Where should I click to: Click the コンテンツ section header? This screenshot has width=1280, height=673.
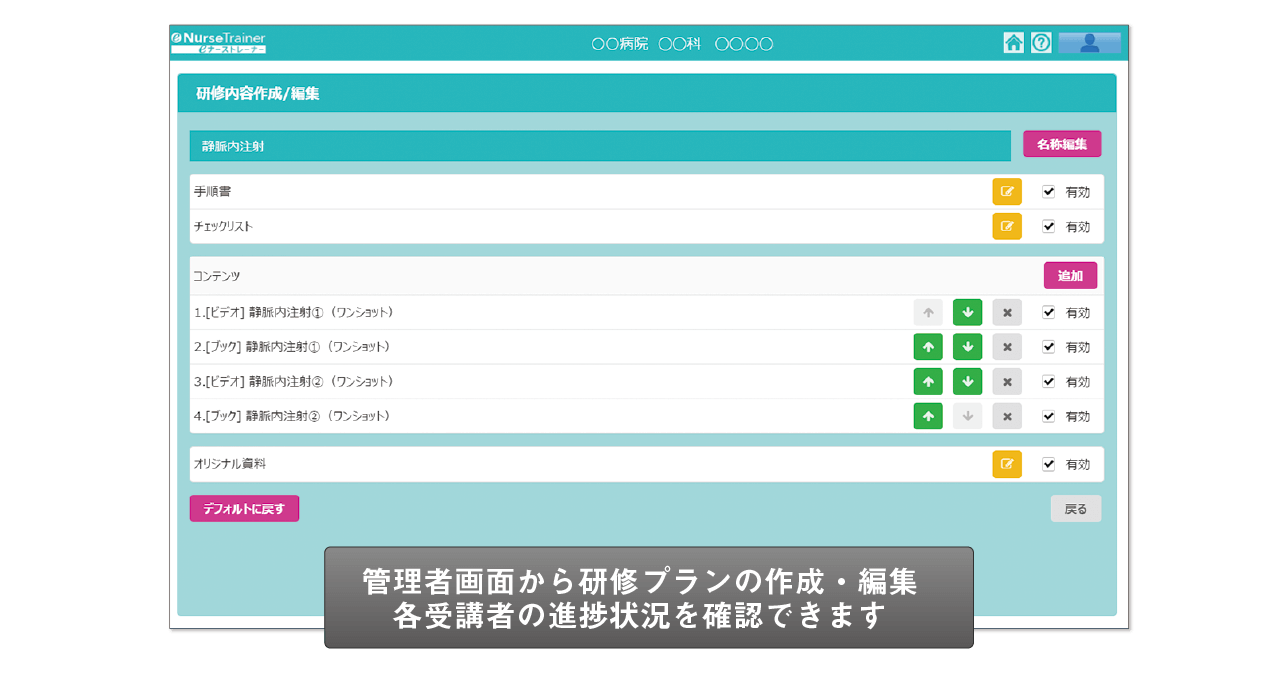[x=217, y=275]
